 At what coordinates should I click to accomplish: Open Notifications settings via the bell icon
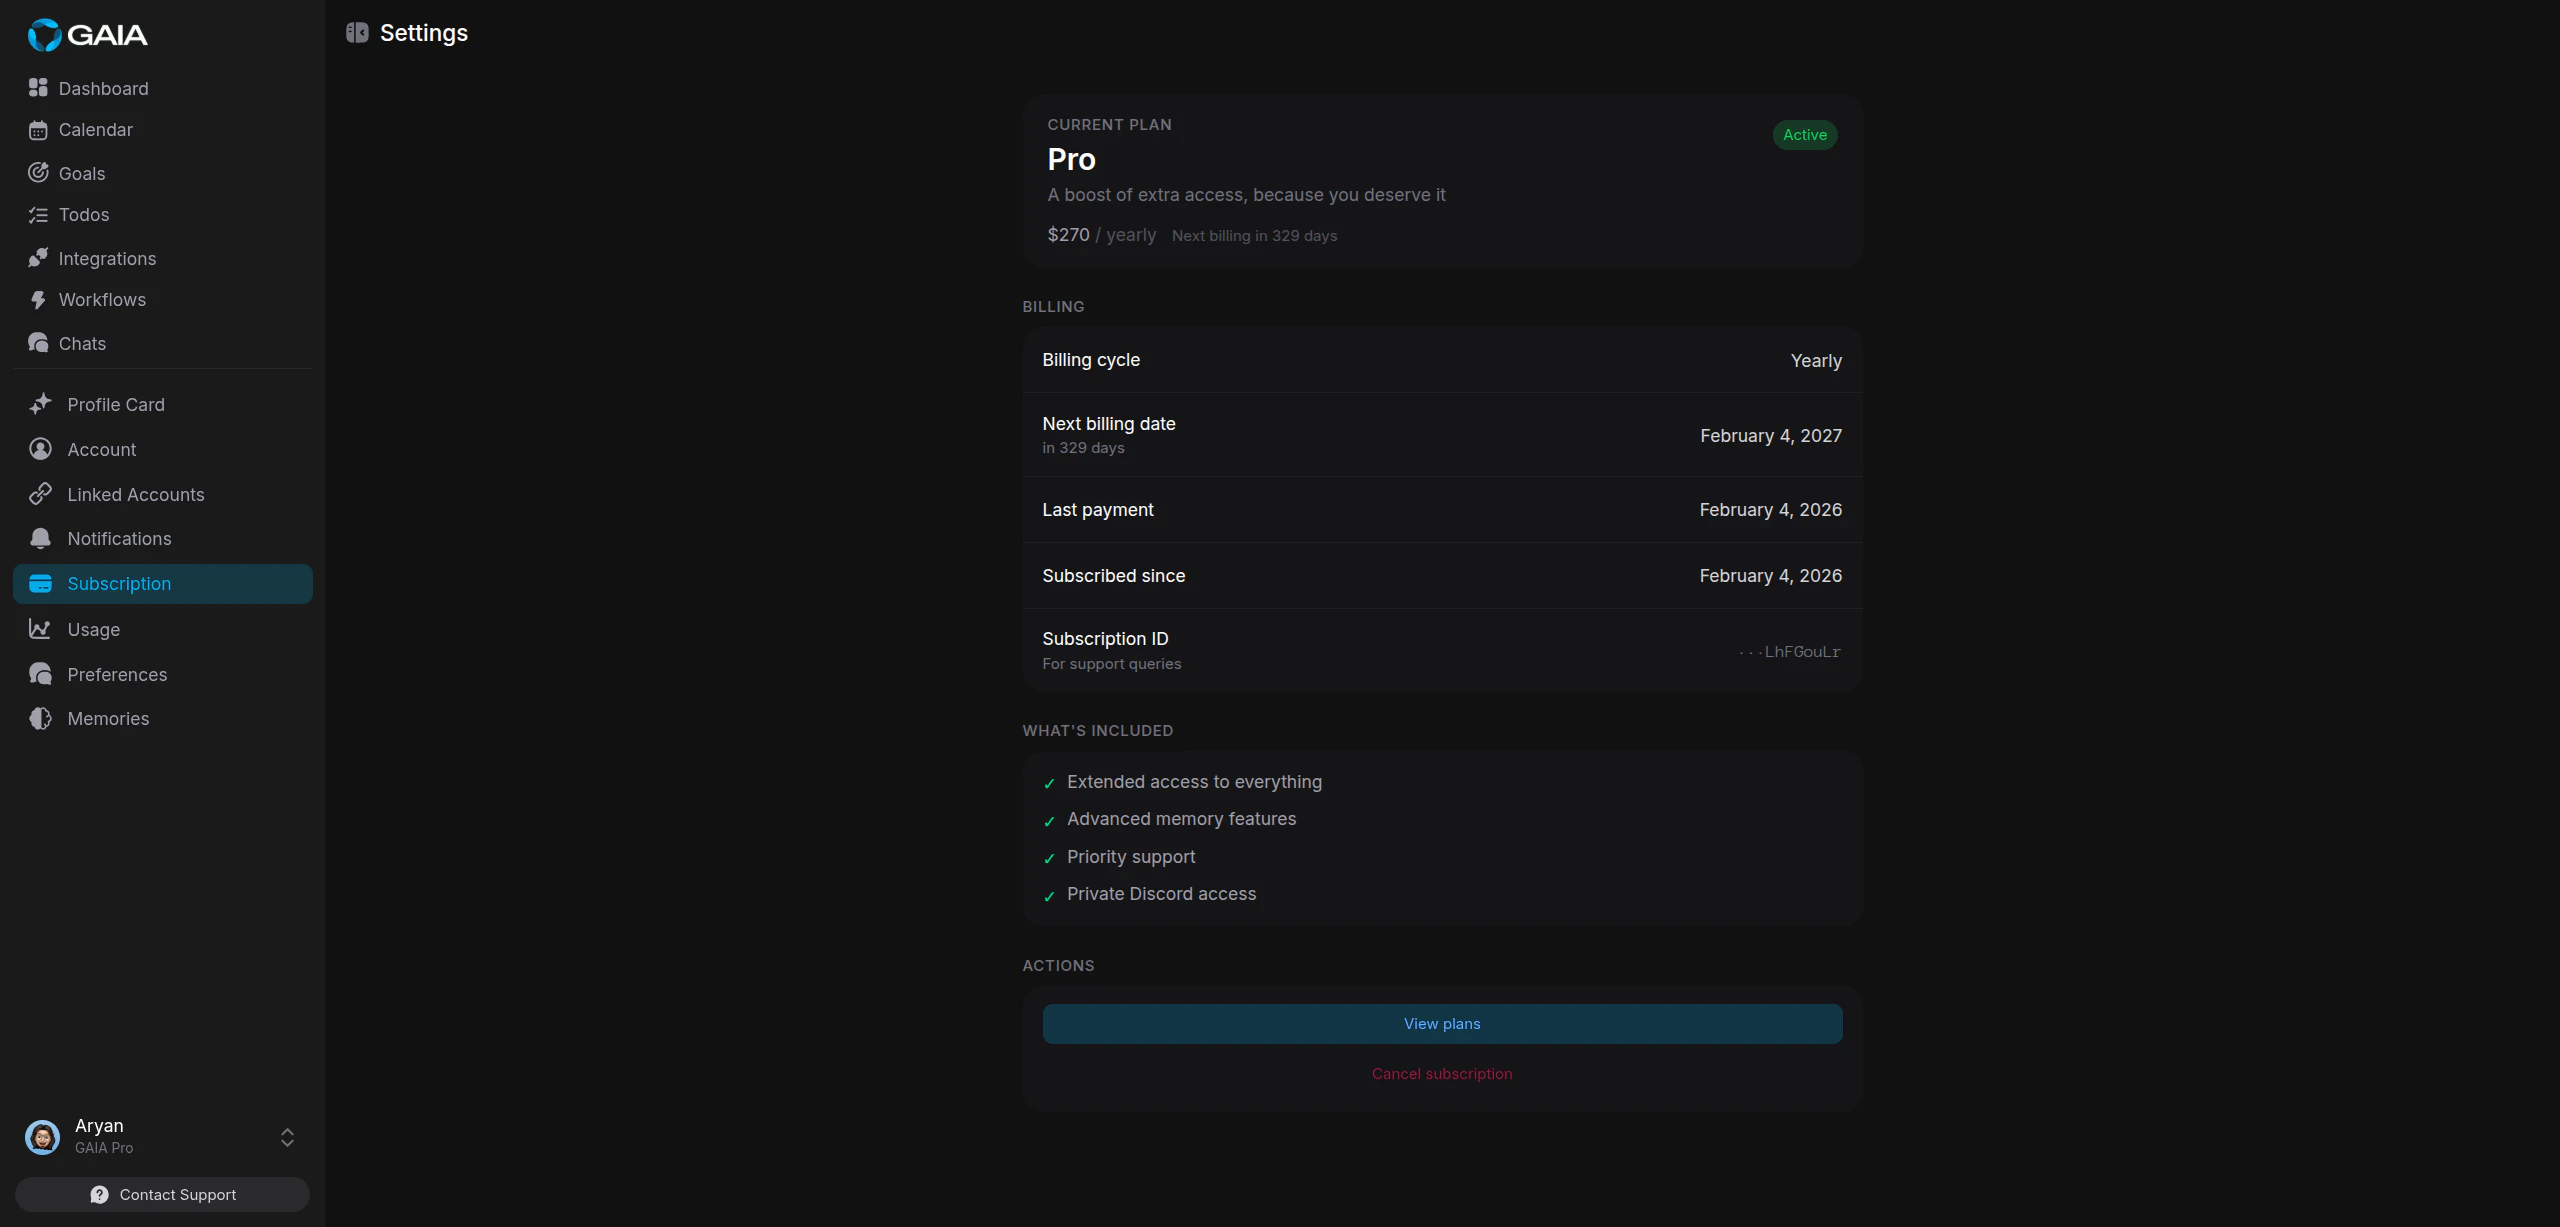[40, 538]
